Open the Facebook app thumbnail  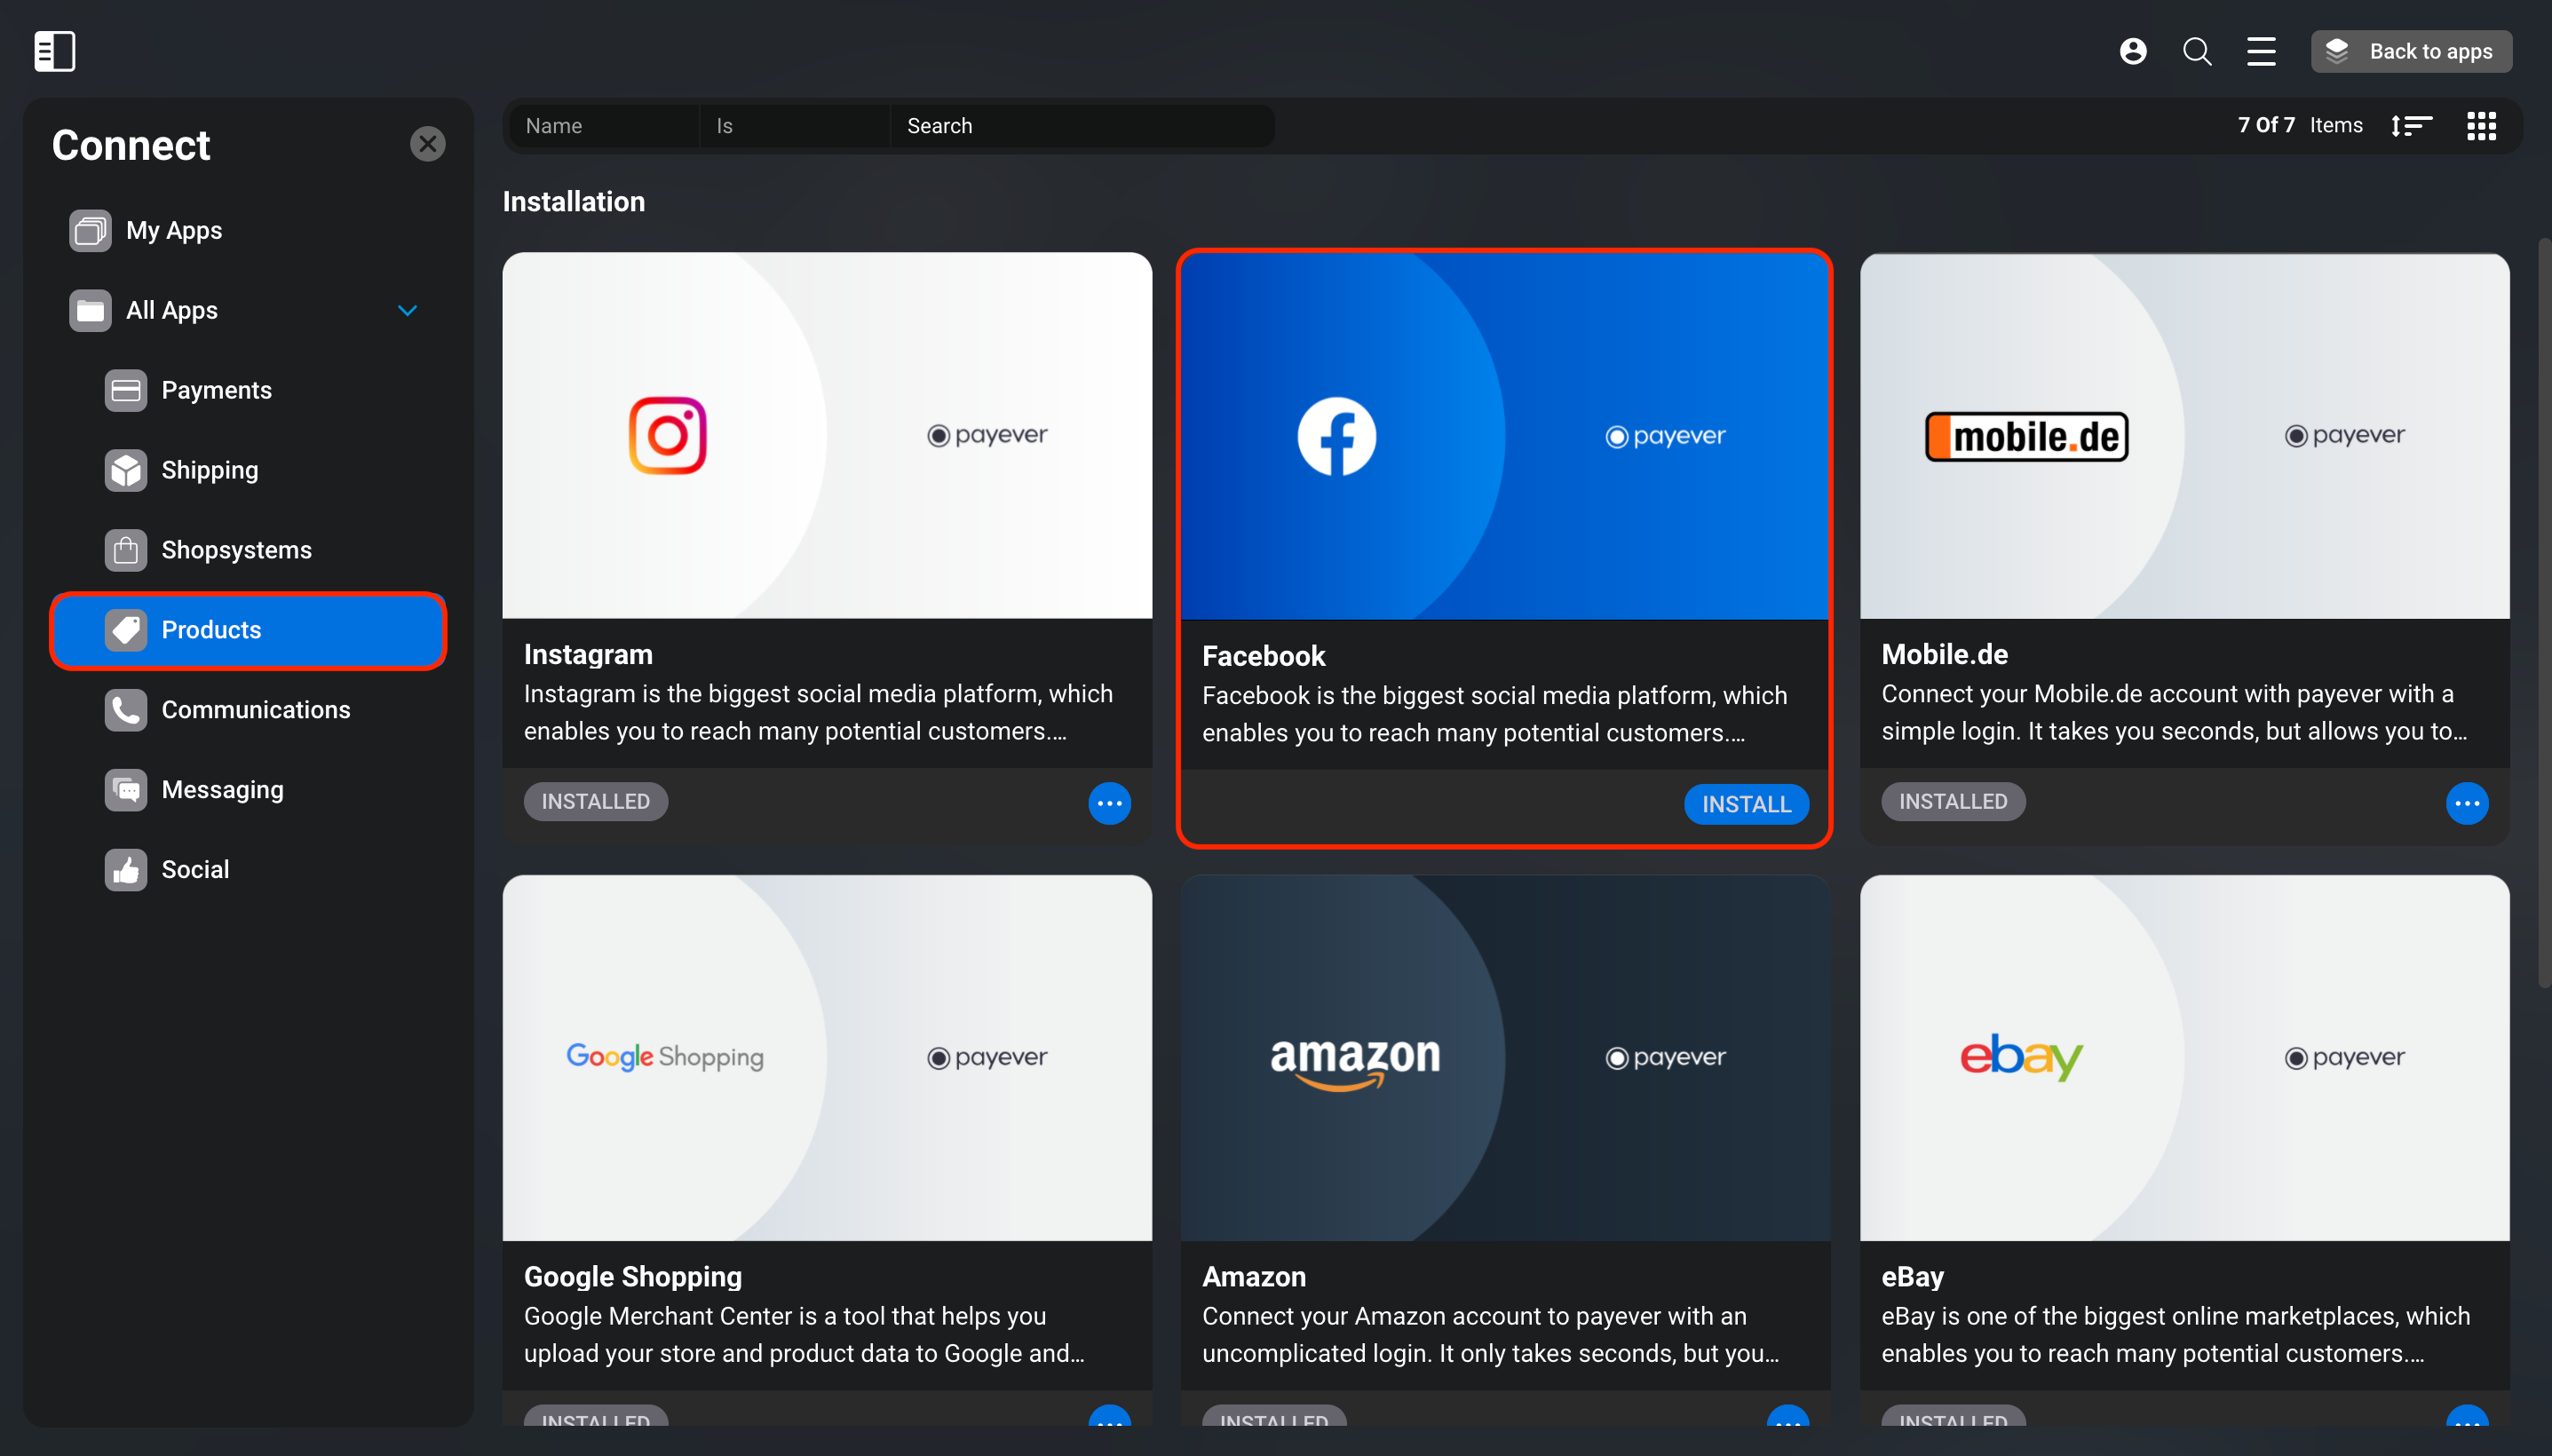1505,437
